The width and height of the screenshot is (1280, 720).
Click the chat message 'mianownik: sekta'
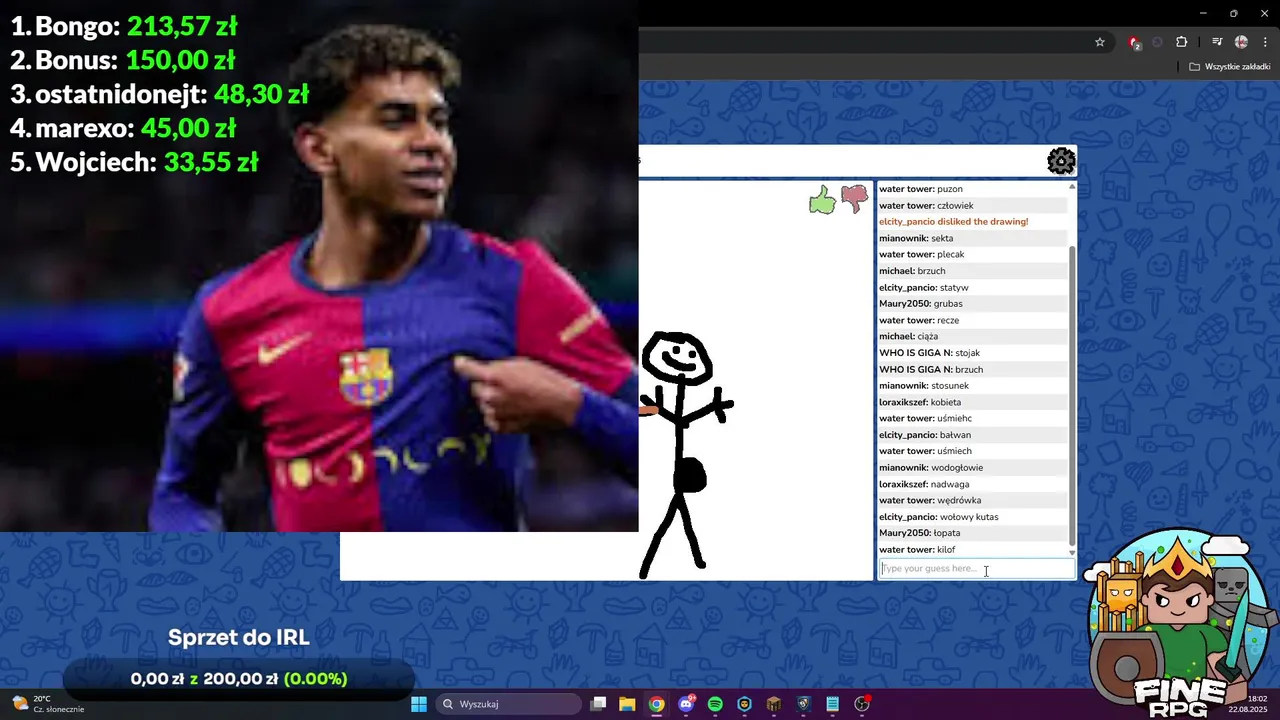click(916, 238)
